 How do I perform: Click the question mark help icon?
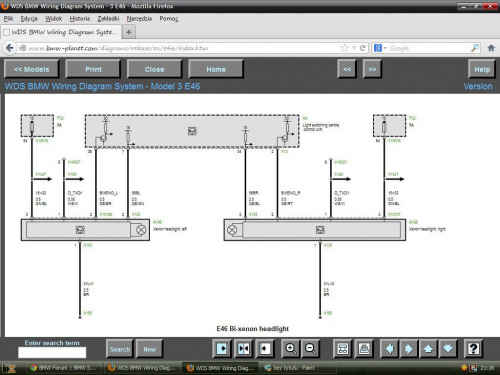[x=473, y=349]
